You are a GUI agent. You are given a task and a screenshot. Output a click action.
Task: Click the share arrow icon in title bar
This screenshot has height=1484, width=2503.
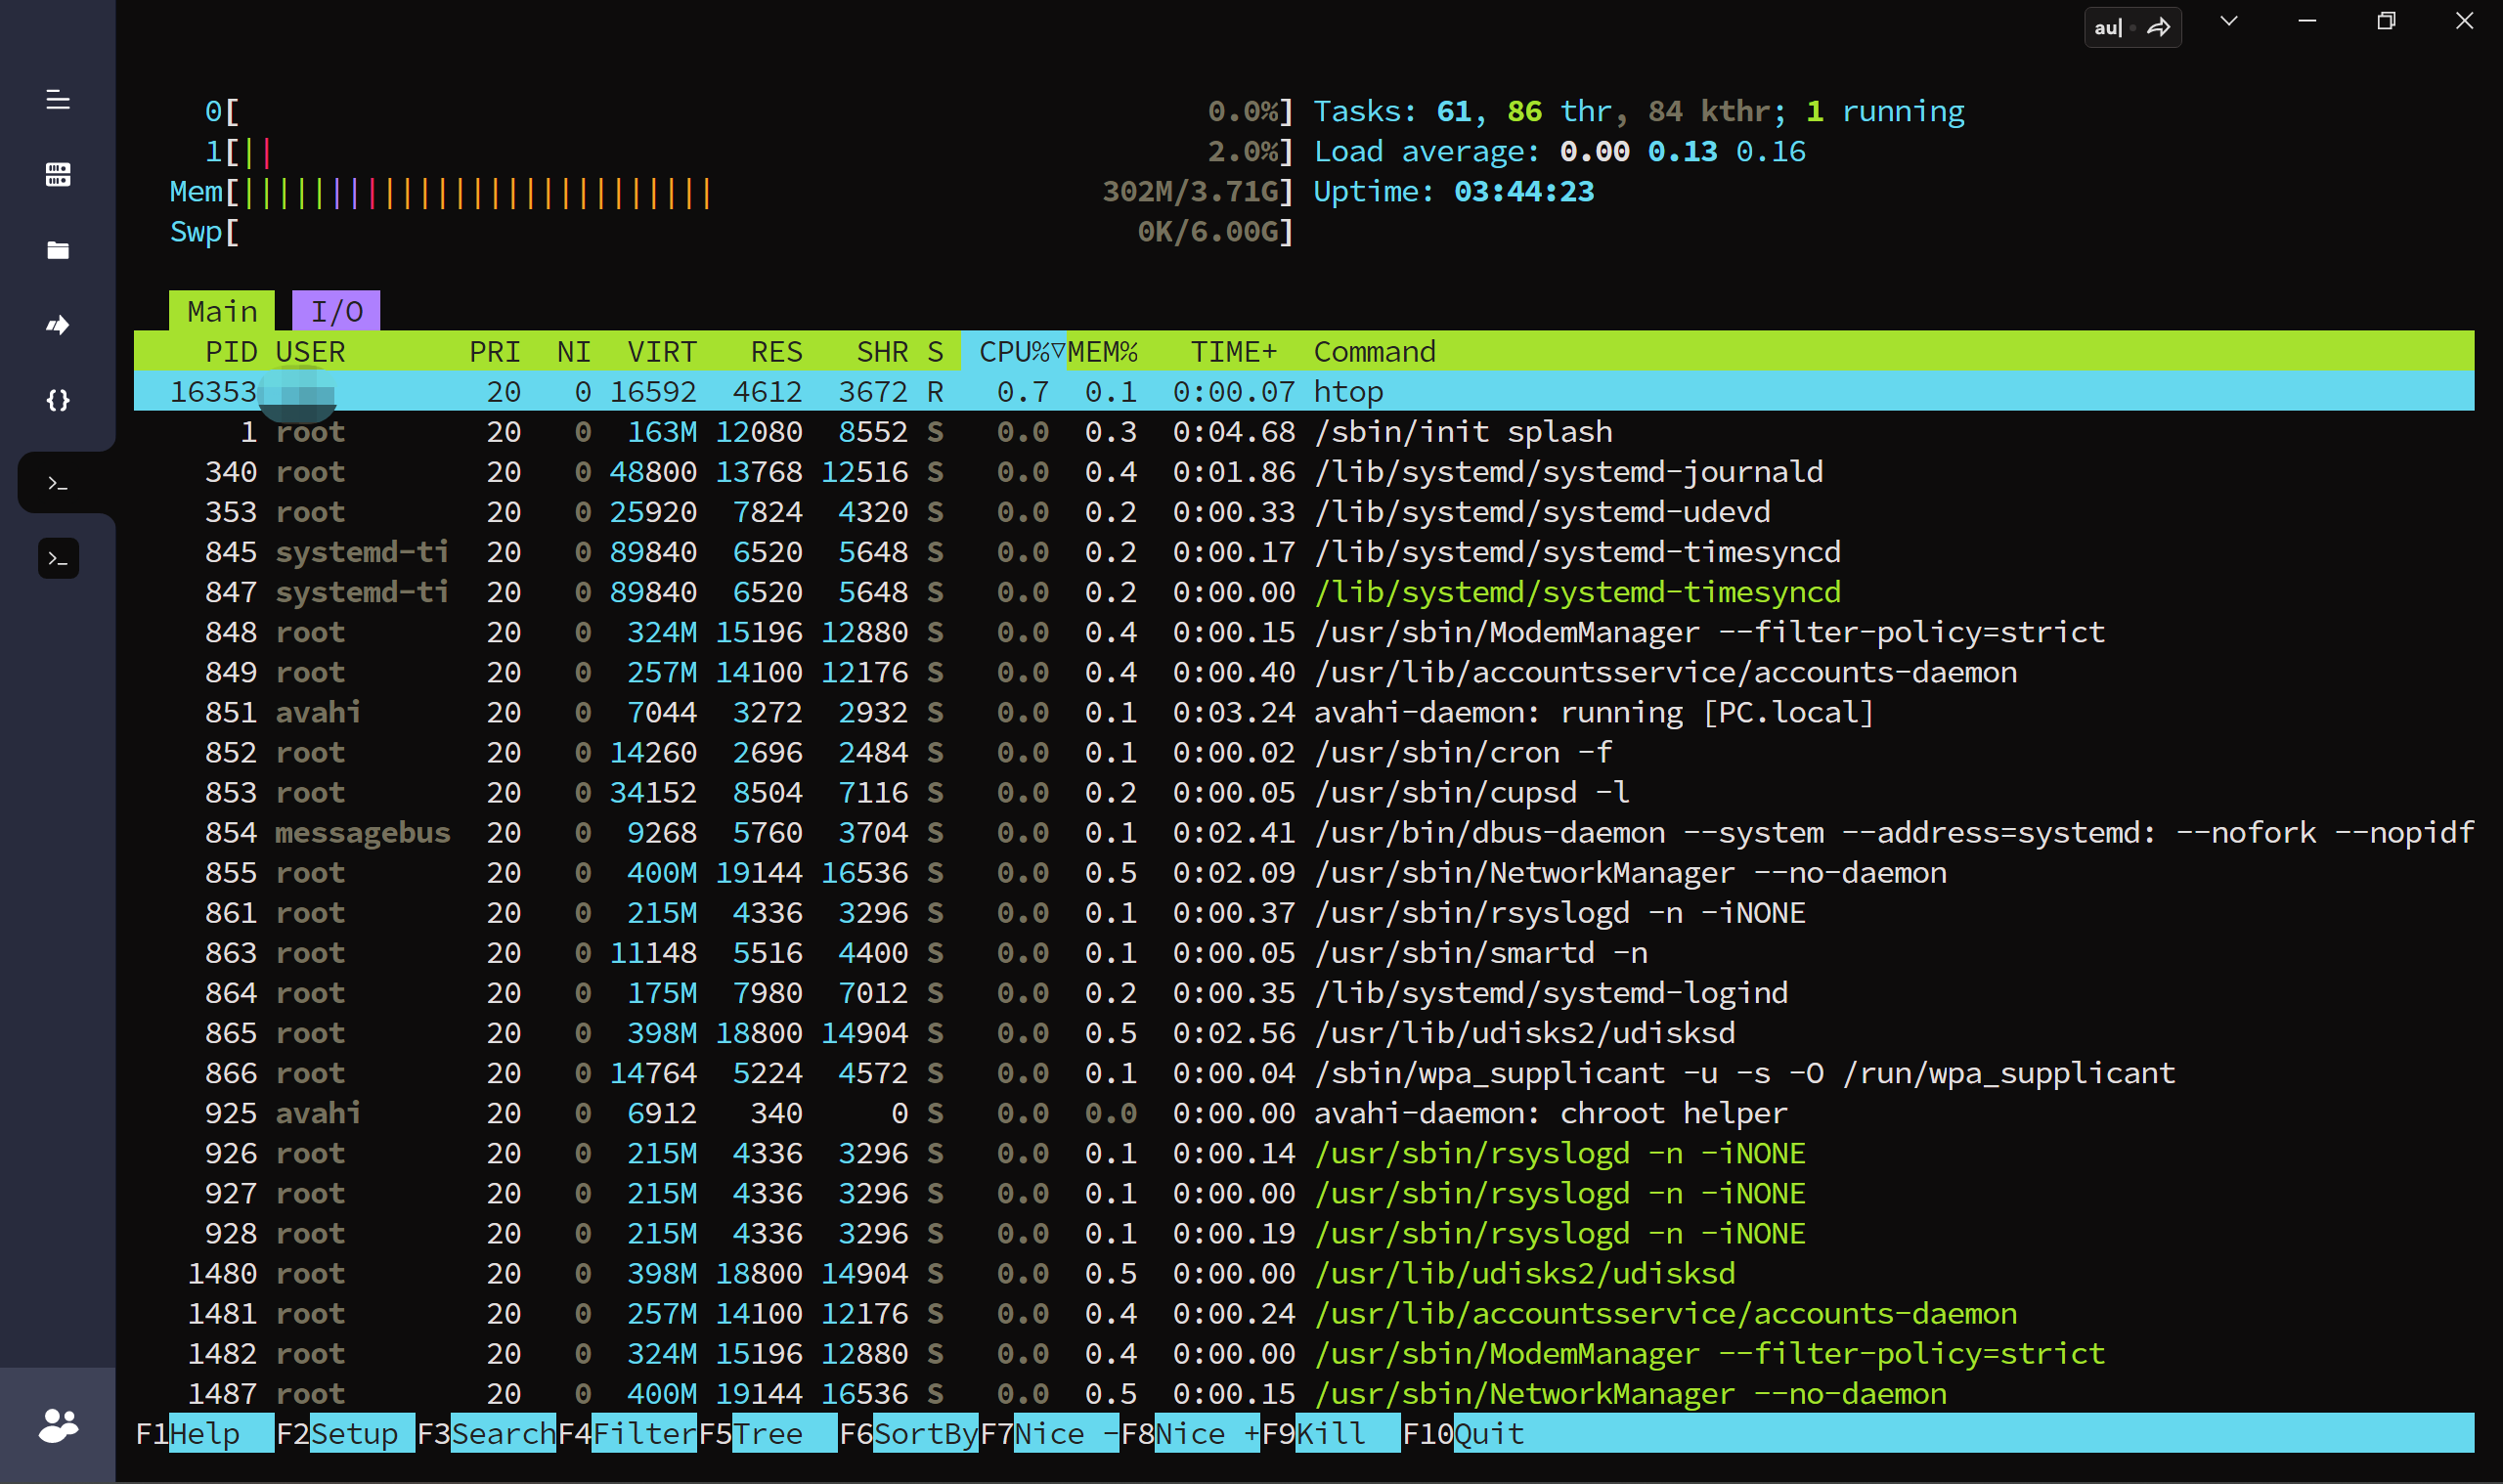(2159, 27)
